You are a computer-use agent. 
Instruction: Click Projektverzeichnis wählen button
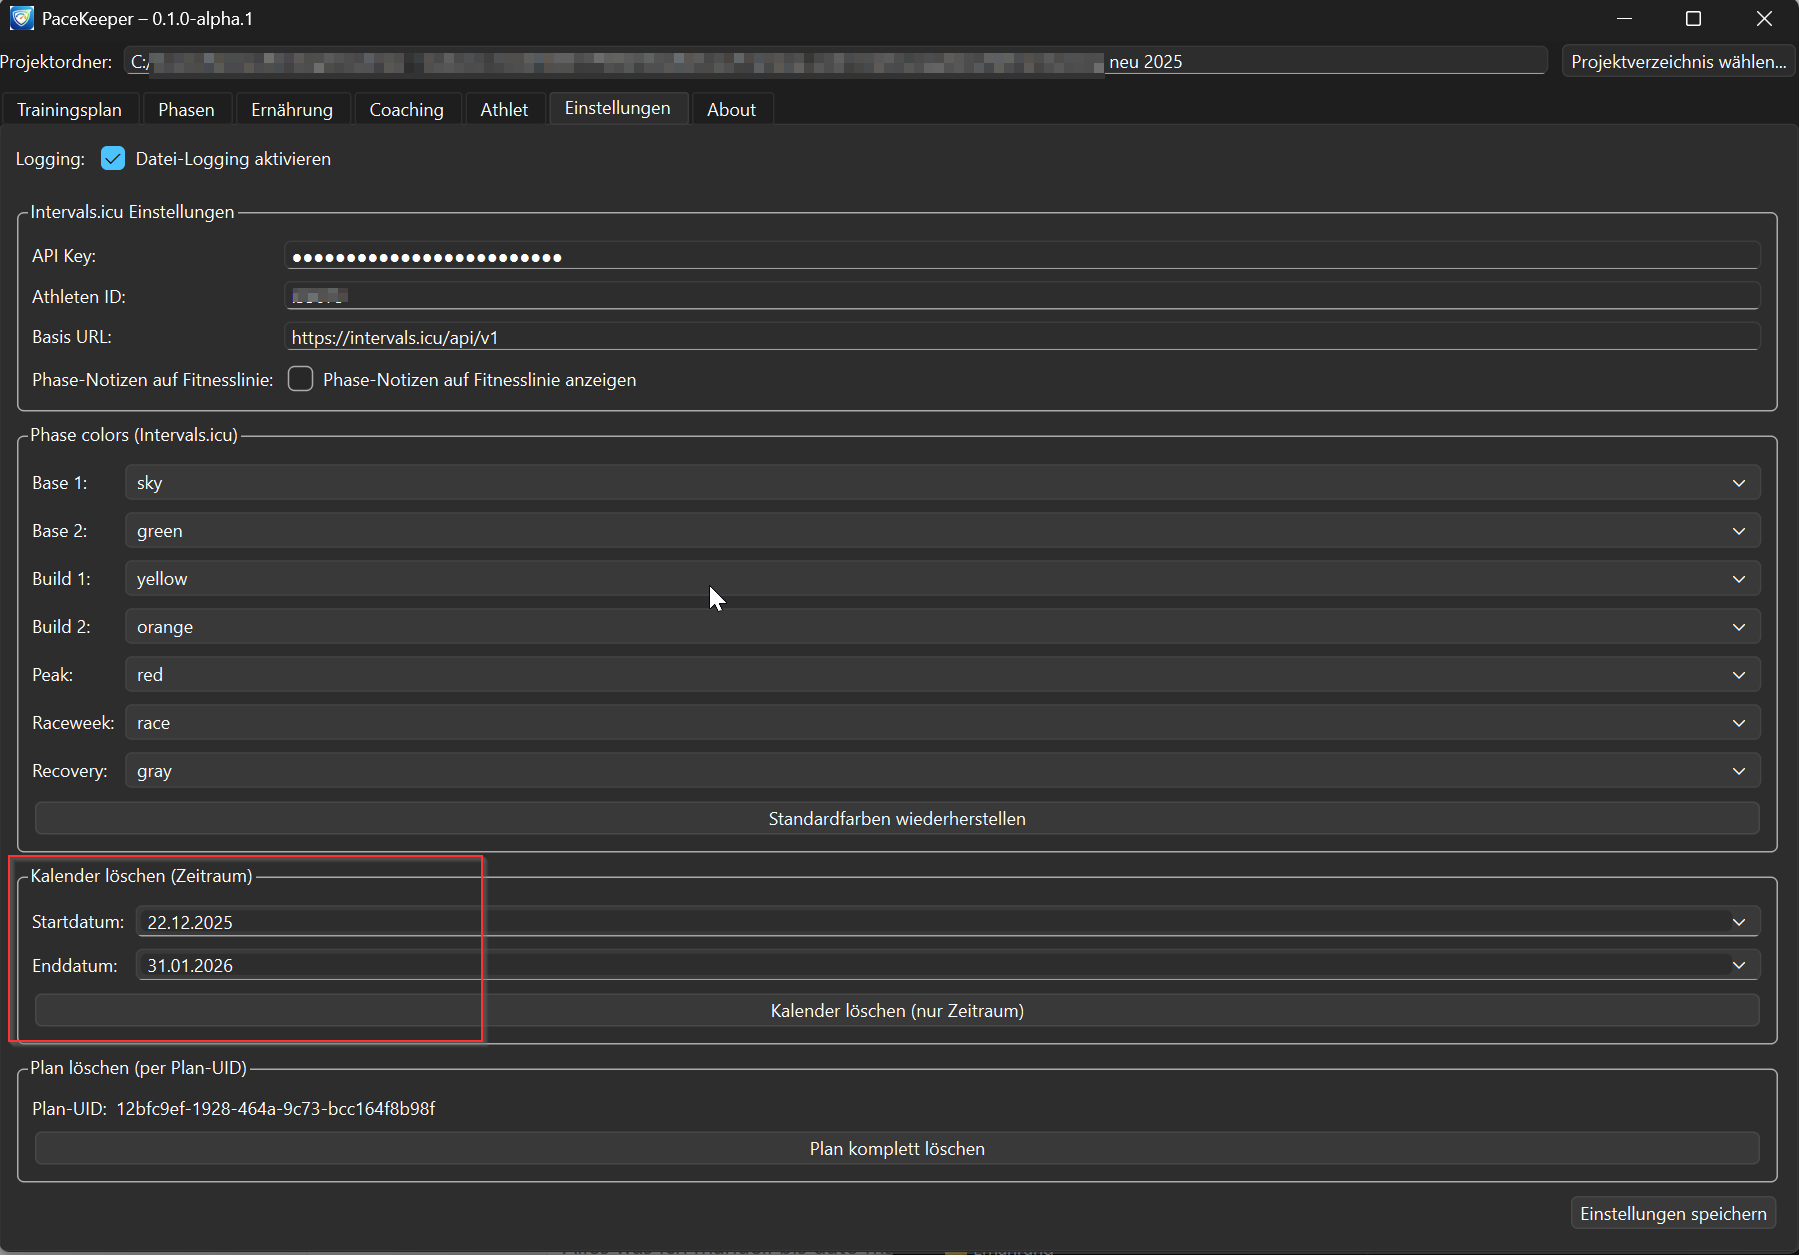(x=1678, y=62)
